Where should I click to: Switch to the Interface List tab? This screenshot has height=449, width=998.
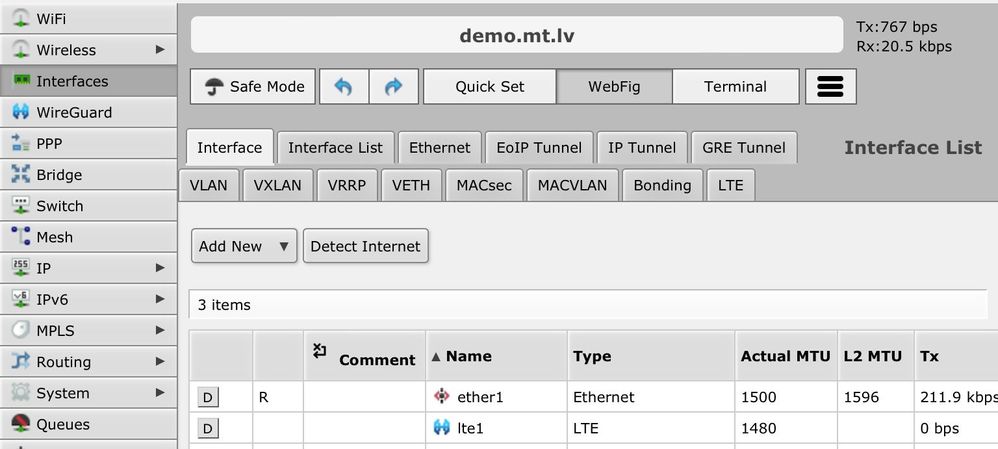click(x=335, y=147)
